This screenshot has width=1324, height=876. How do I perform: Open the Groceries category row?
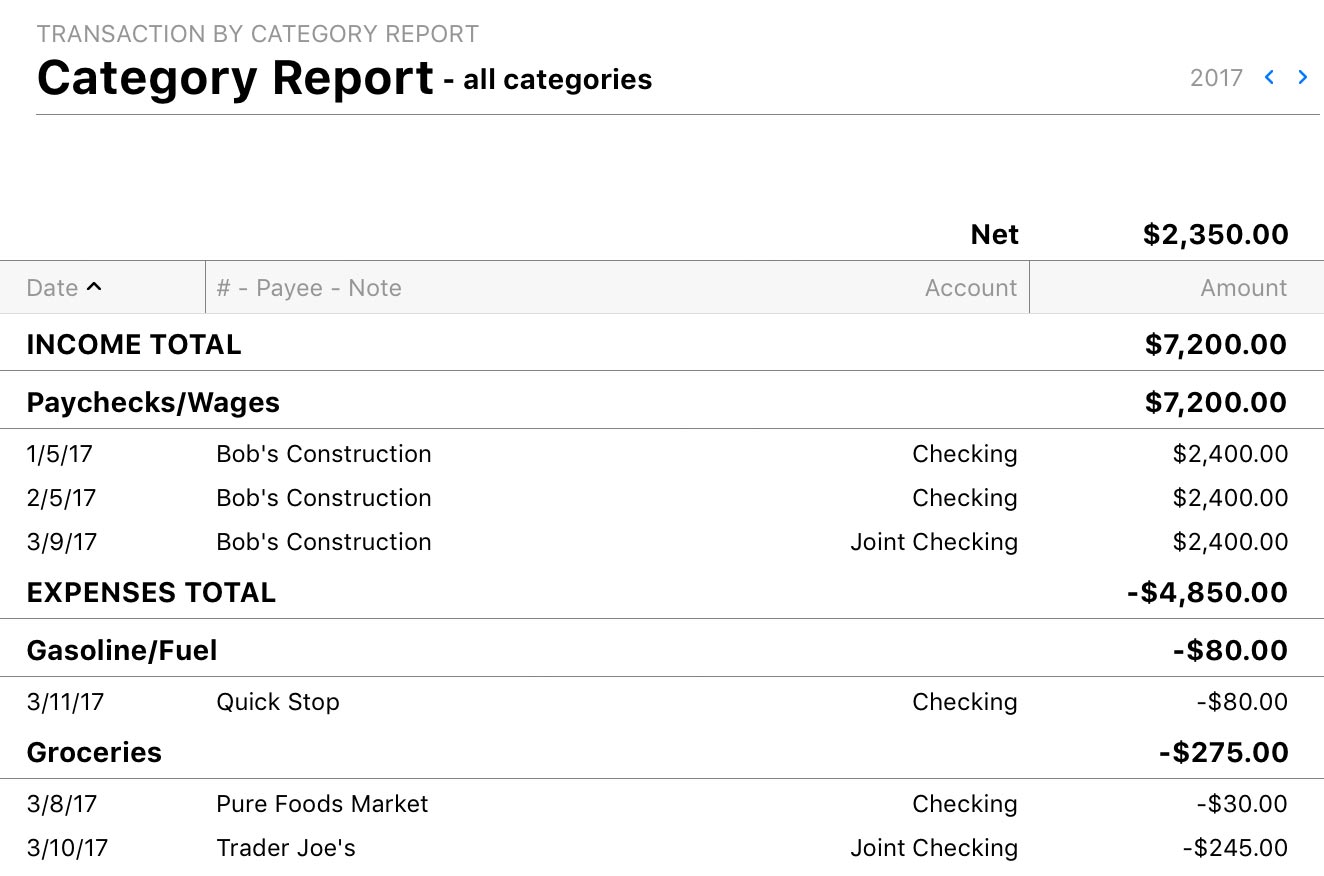point(94,753)
